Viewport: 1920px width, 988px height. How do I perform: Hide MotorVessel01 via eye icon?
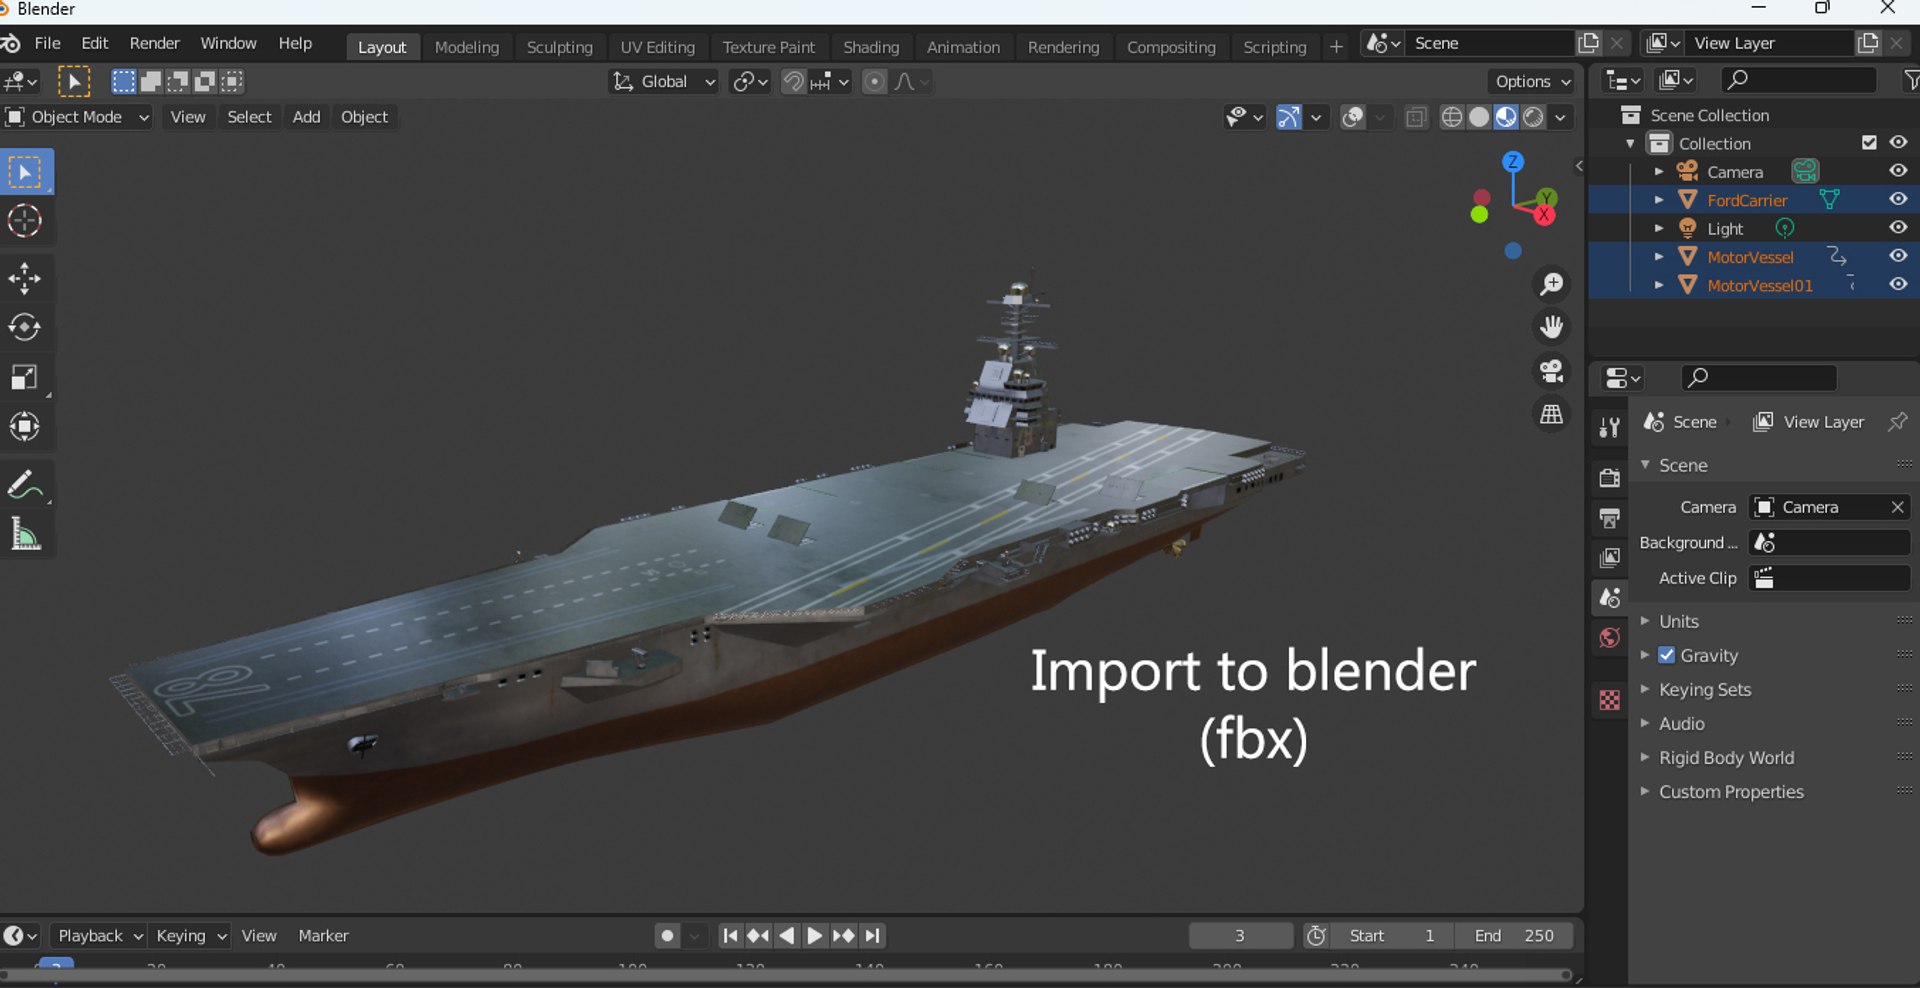click(1898, 285)
